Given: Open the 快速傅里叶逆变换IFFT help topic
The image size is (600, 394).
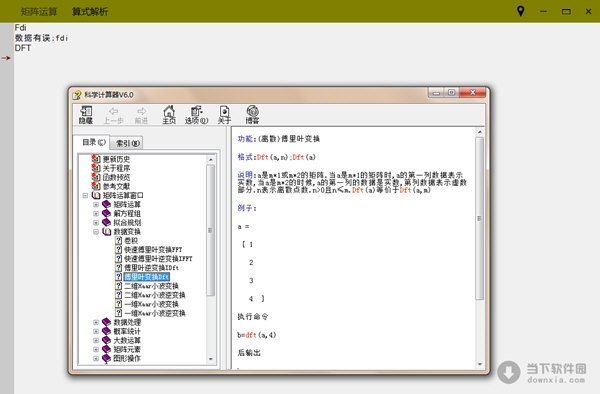Looking at the screenshot, I should tap(158, 259).
